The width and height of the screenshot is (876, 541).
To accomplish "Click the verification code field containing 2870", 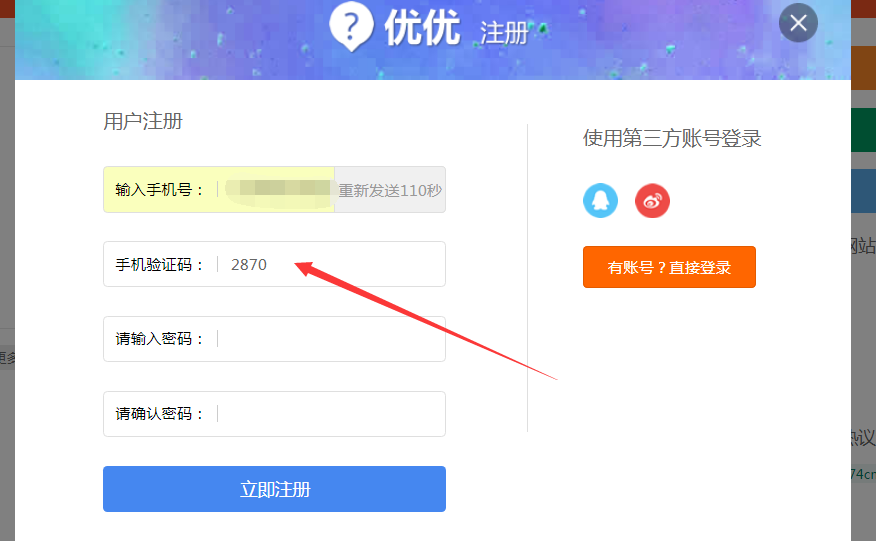I will (330, 265).
